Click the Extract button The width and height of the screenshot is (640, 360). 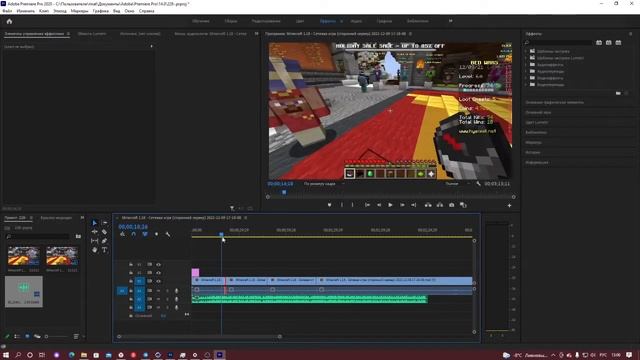[440, 205]
